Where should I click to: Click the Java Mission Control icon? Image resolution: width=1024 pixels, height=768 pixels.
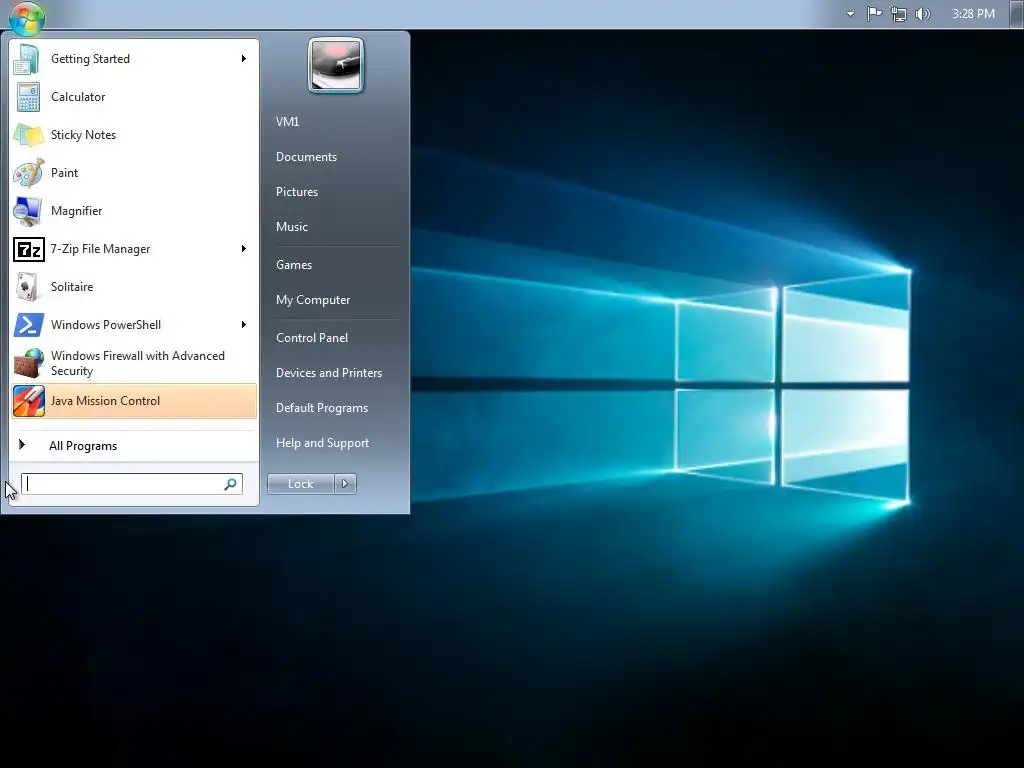pos(29,401)
